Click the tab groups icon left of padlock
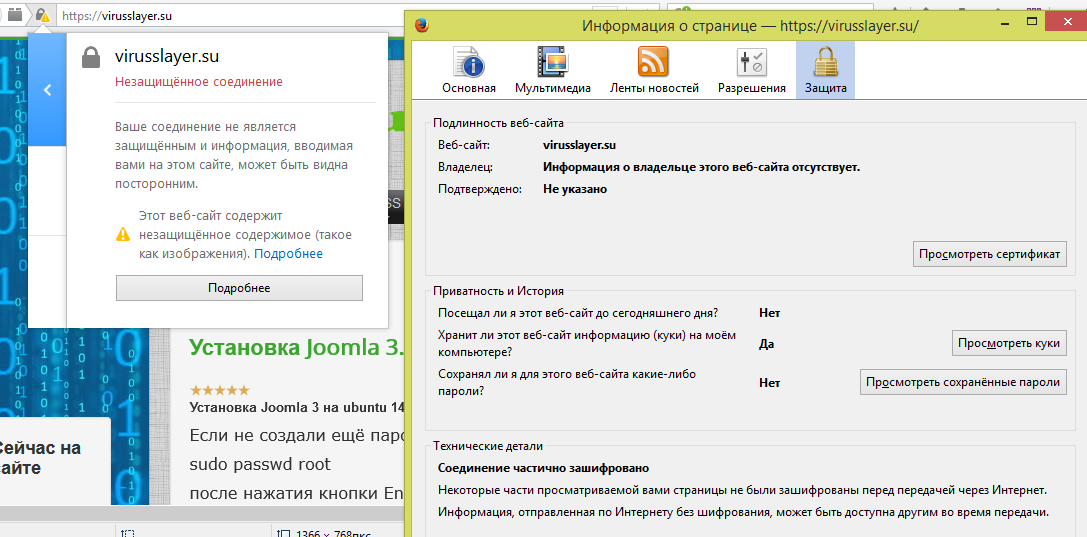1087x537 pixels. (15, 15)
